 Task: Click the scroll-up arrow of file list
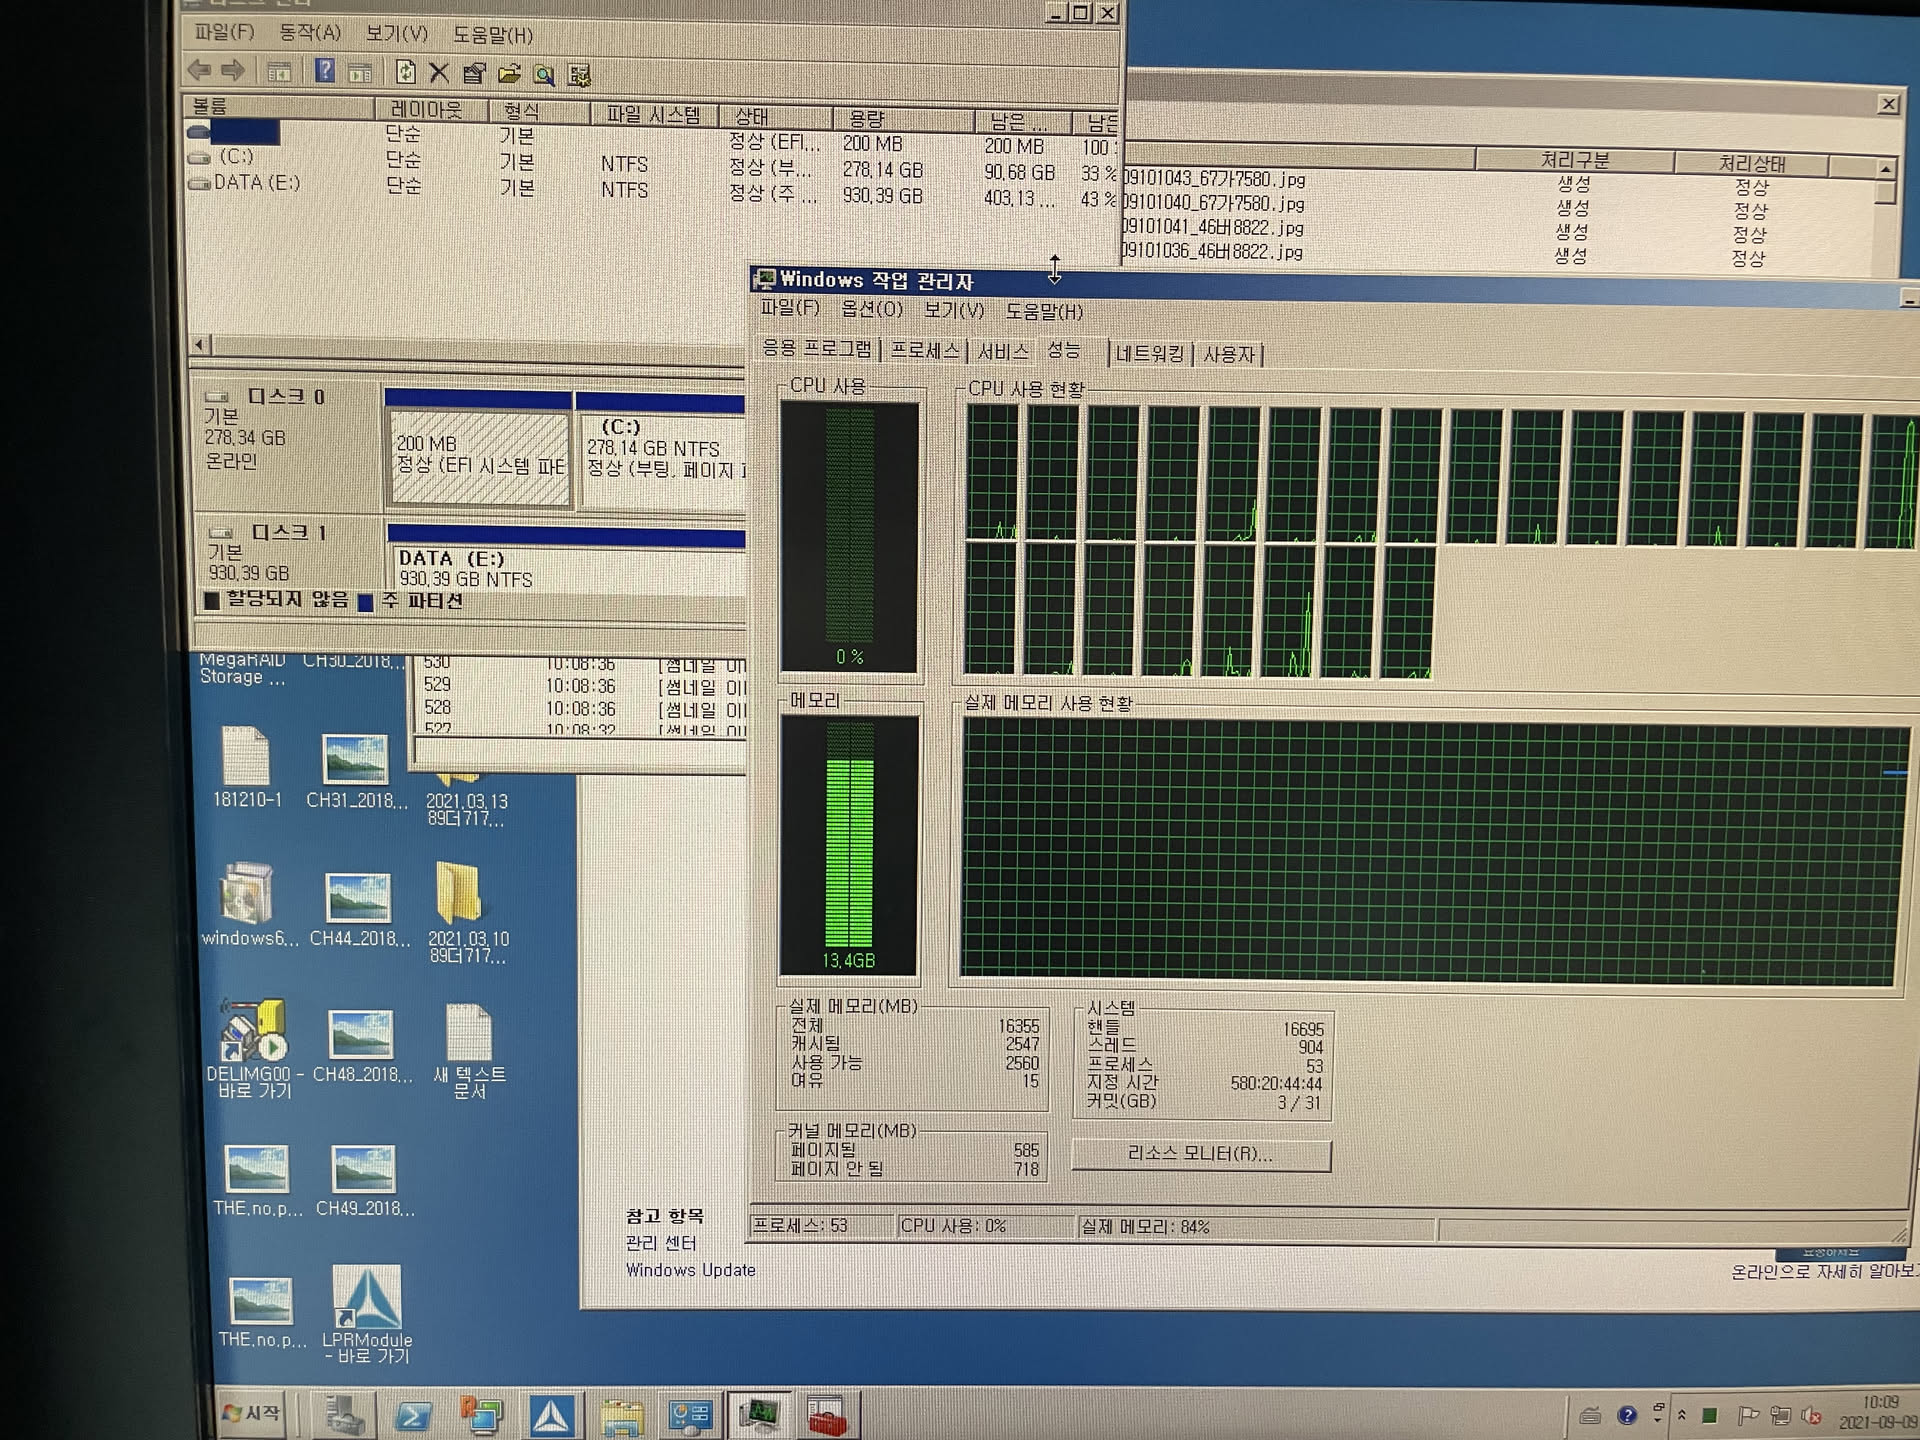tap(1885, 168)
